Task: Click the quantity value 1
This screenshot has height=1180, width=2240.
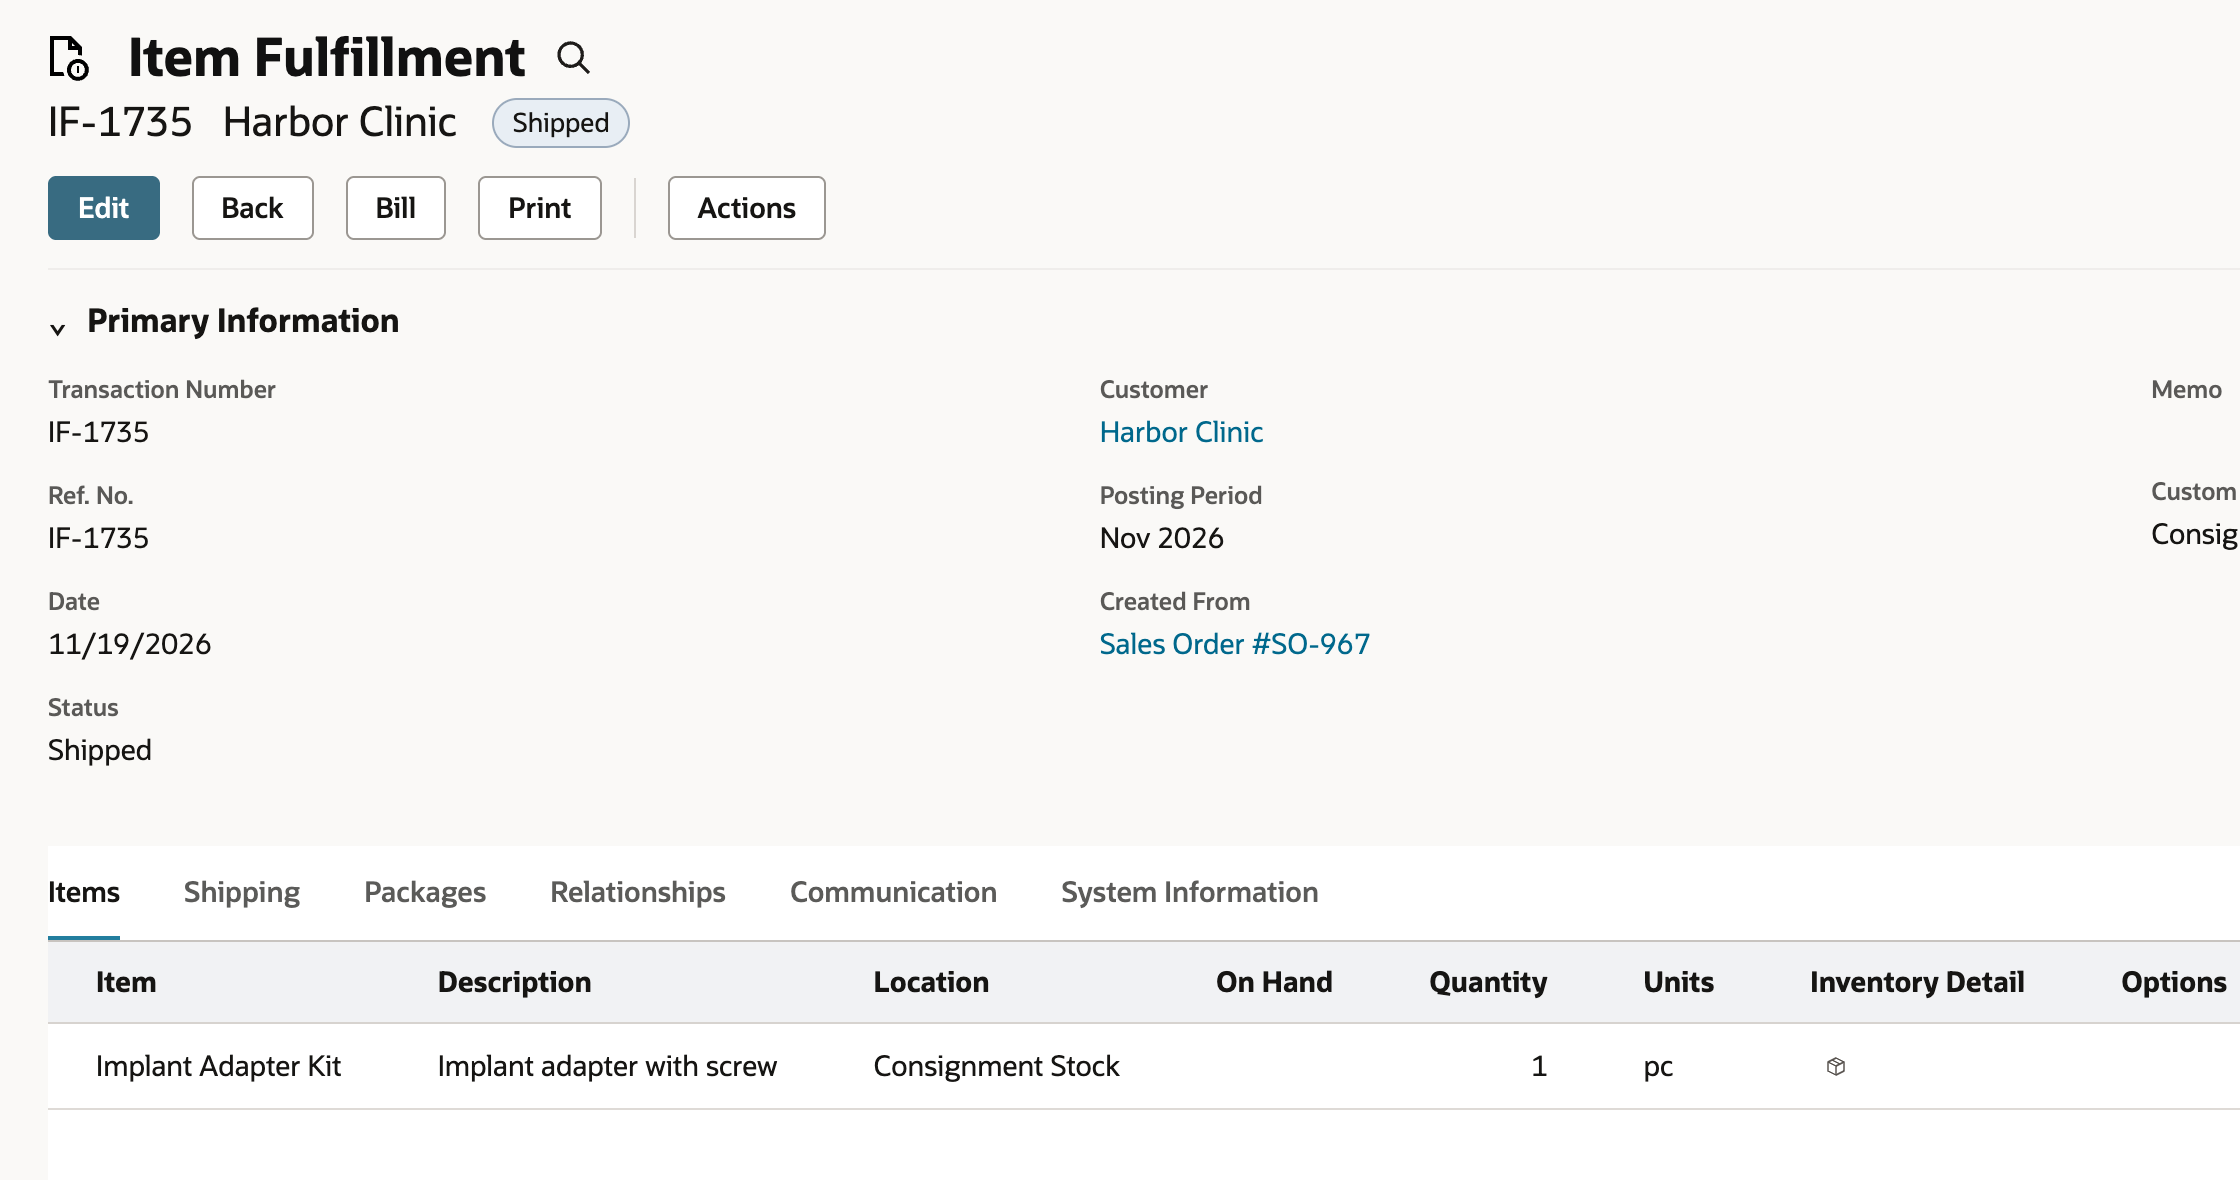Action: pyautogui.click(x=1539, y=1066)
